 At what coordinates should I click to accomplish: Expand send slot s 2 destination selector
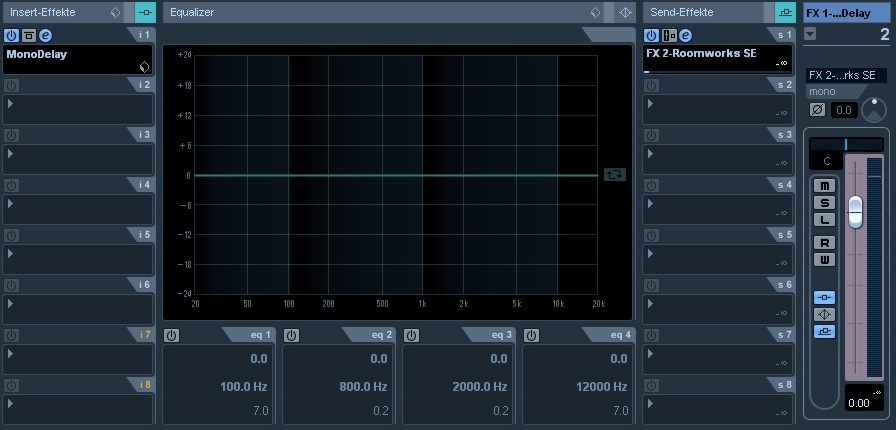click(x=651, y=103)
